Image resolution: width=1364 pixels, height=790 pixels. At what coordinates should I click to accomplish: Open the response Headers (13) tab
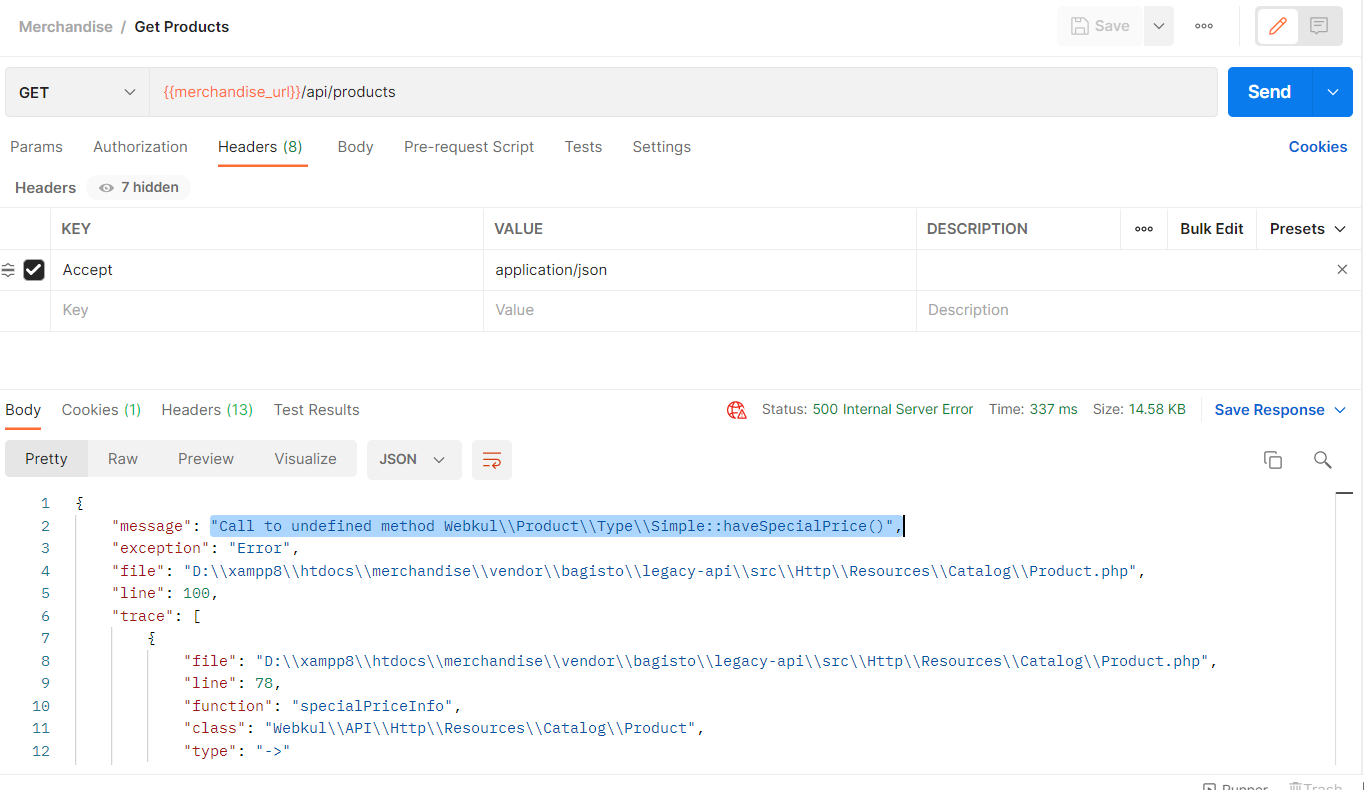[207, 409]
